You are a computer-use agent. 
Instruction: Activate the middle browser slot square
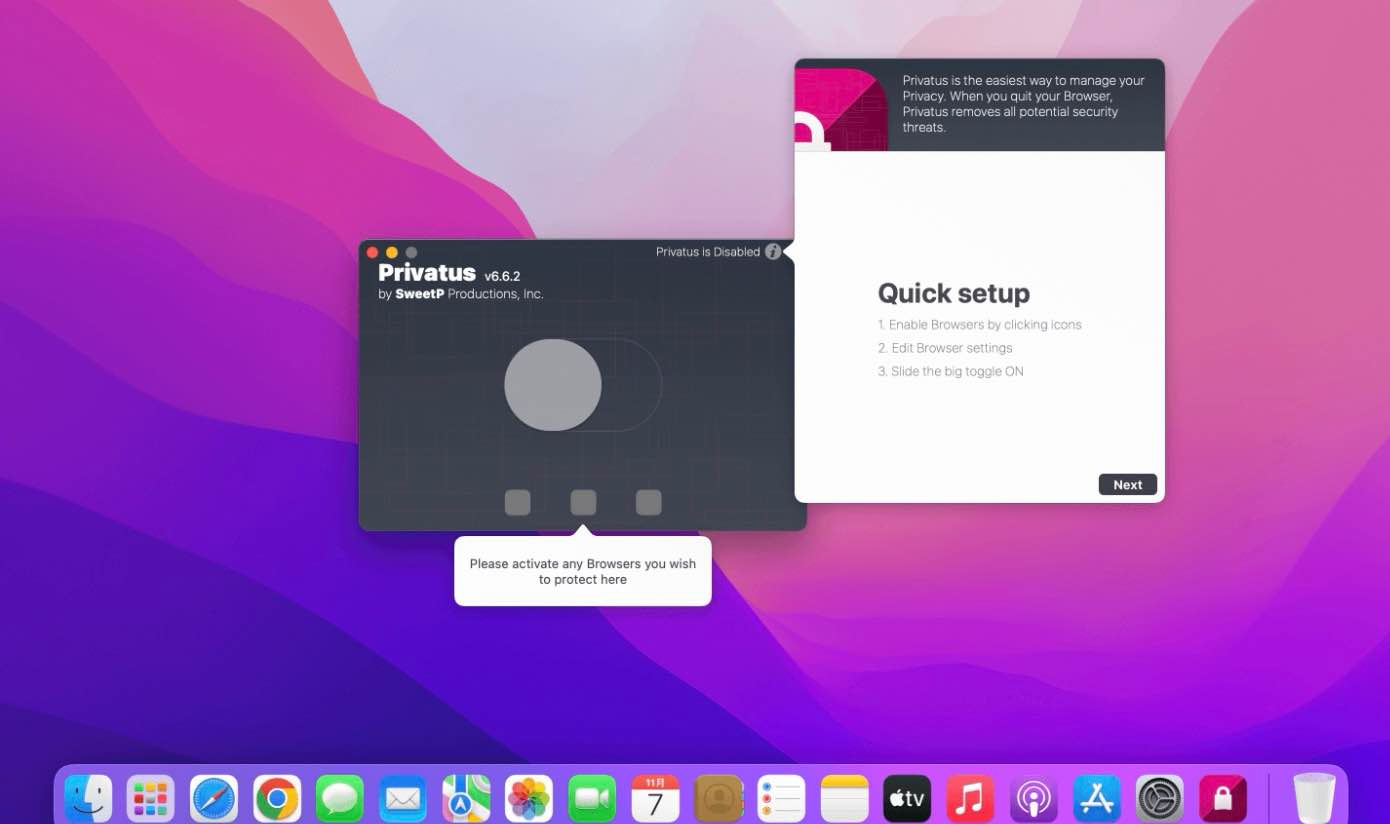coord(583,502)
